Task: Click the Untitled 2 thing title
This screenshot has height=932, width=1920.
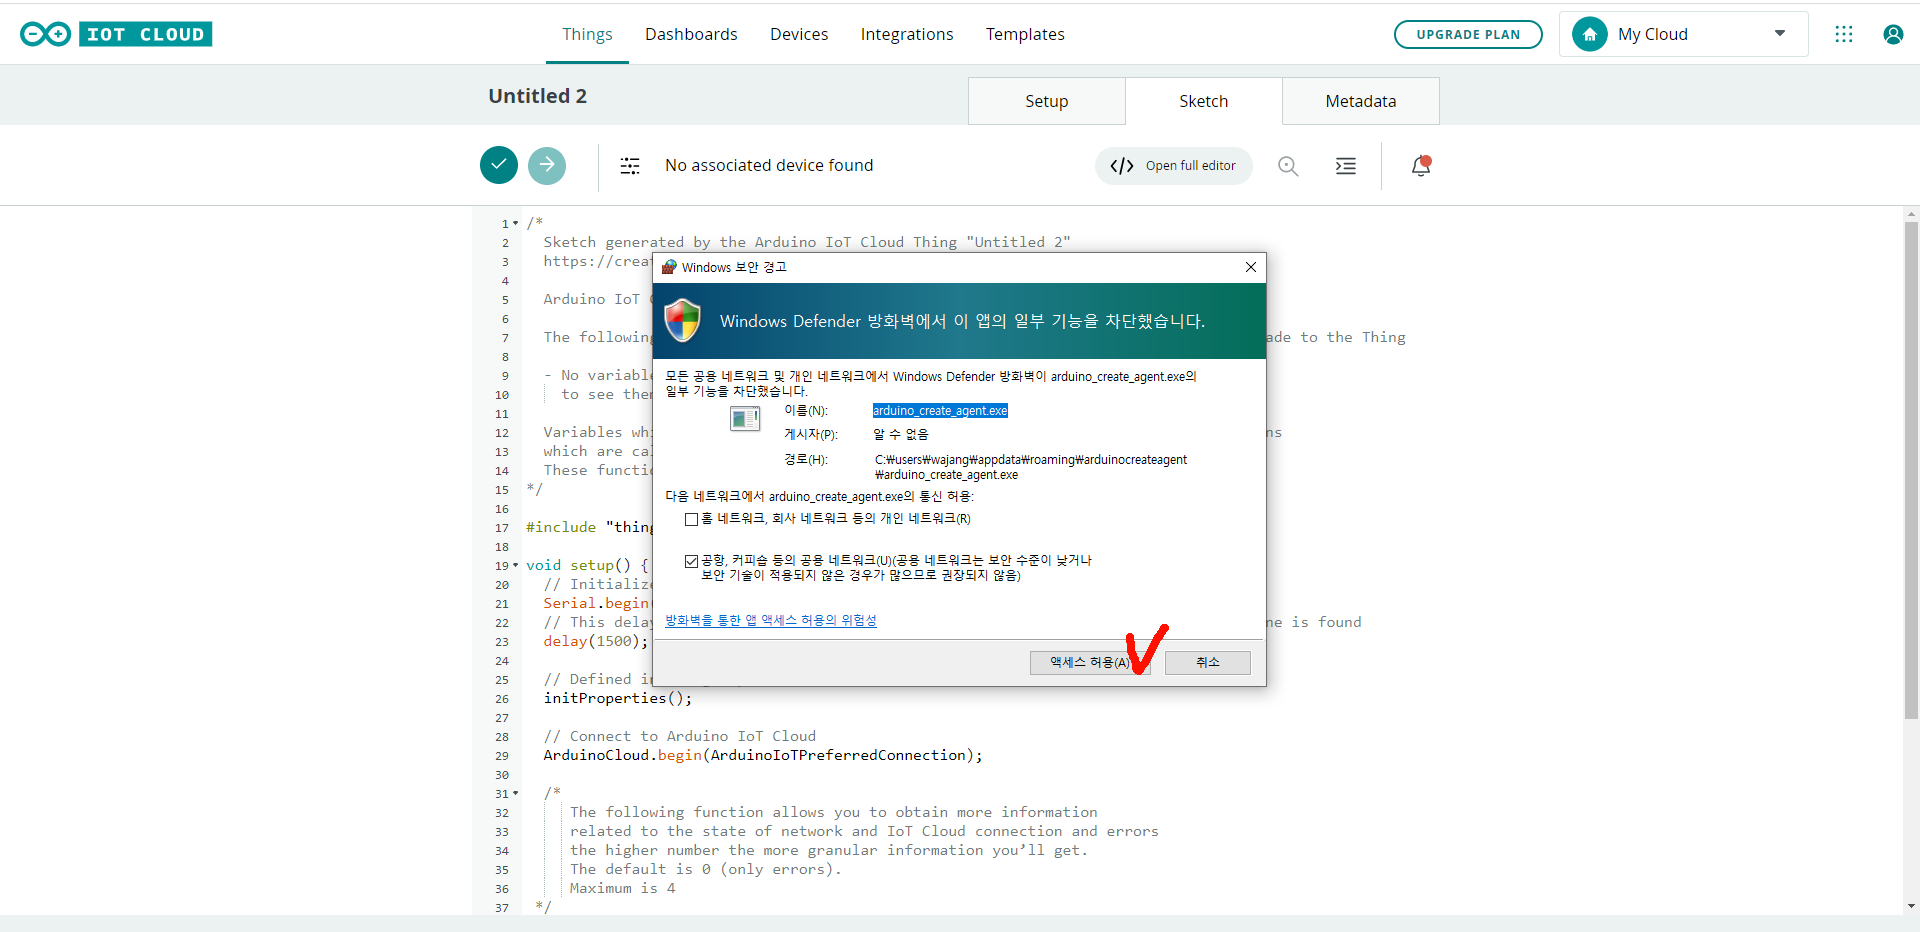Action: pos(538,96)
